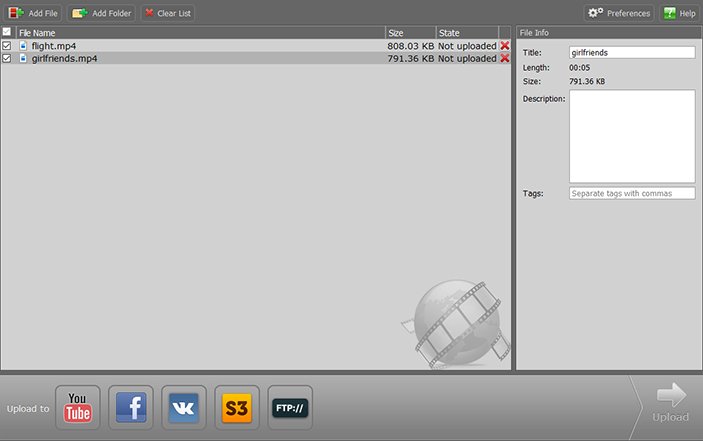
Task: Toggle the flight.mp4 checkbox
Action: 7,46
